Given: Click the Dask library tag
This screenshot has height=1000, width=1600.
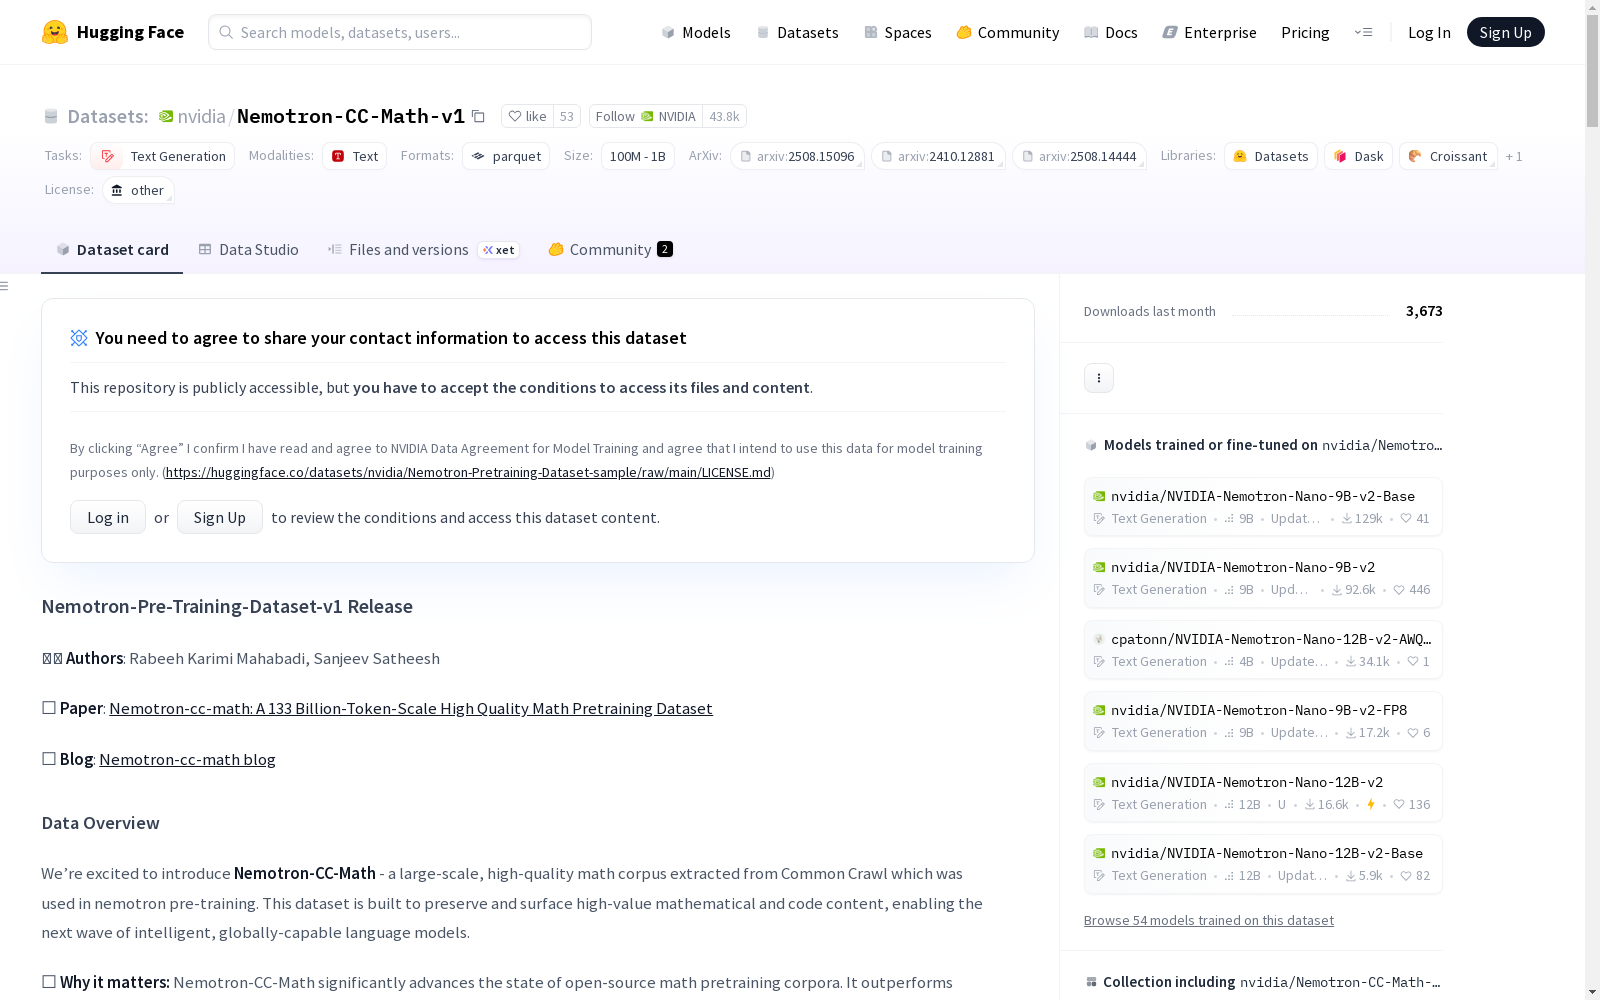Looking at the screenshot, I should pos(1358,156).
